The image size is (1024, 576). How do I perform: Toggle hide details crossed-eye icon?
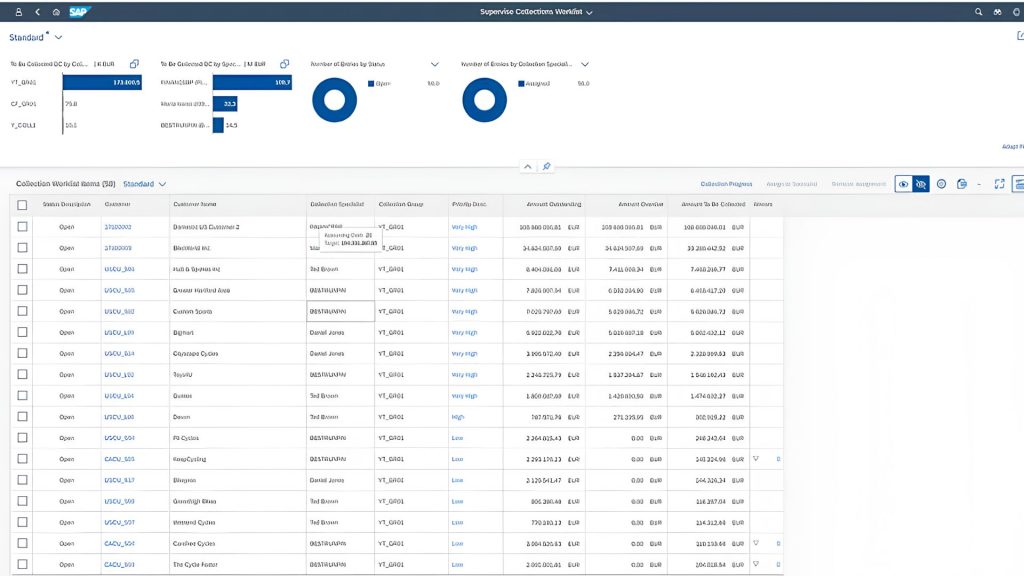coord(921,184)
